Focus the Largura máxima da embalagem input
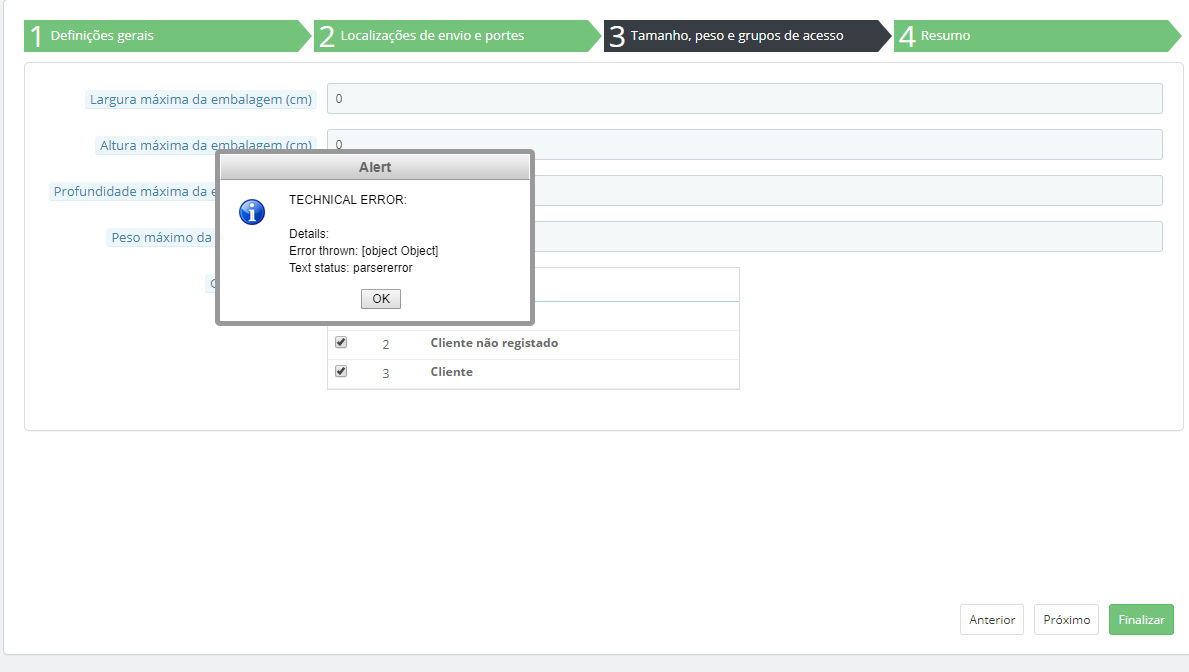The width and height of the screenshot is (1189, 672). (x=745, y=99)
